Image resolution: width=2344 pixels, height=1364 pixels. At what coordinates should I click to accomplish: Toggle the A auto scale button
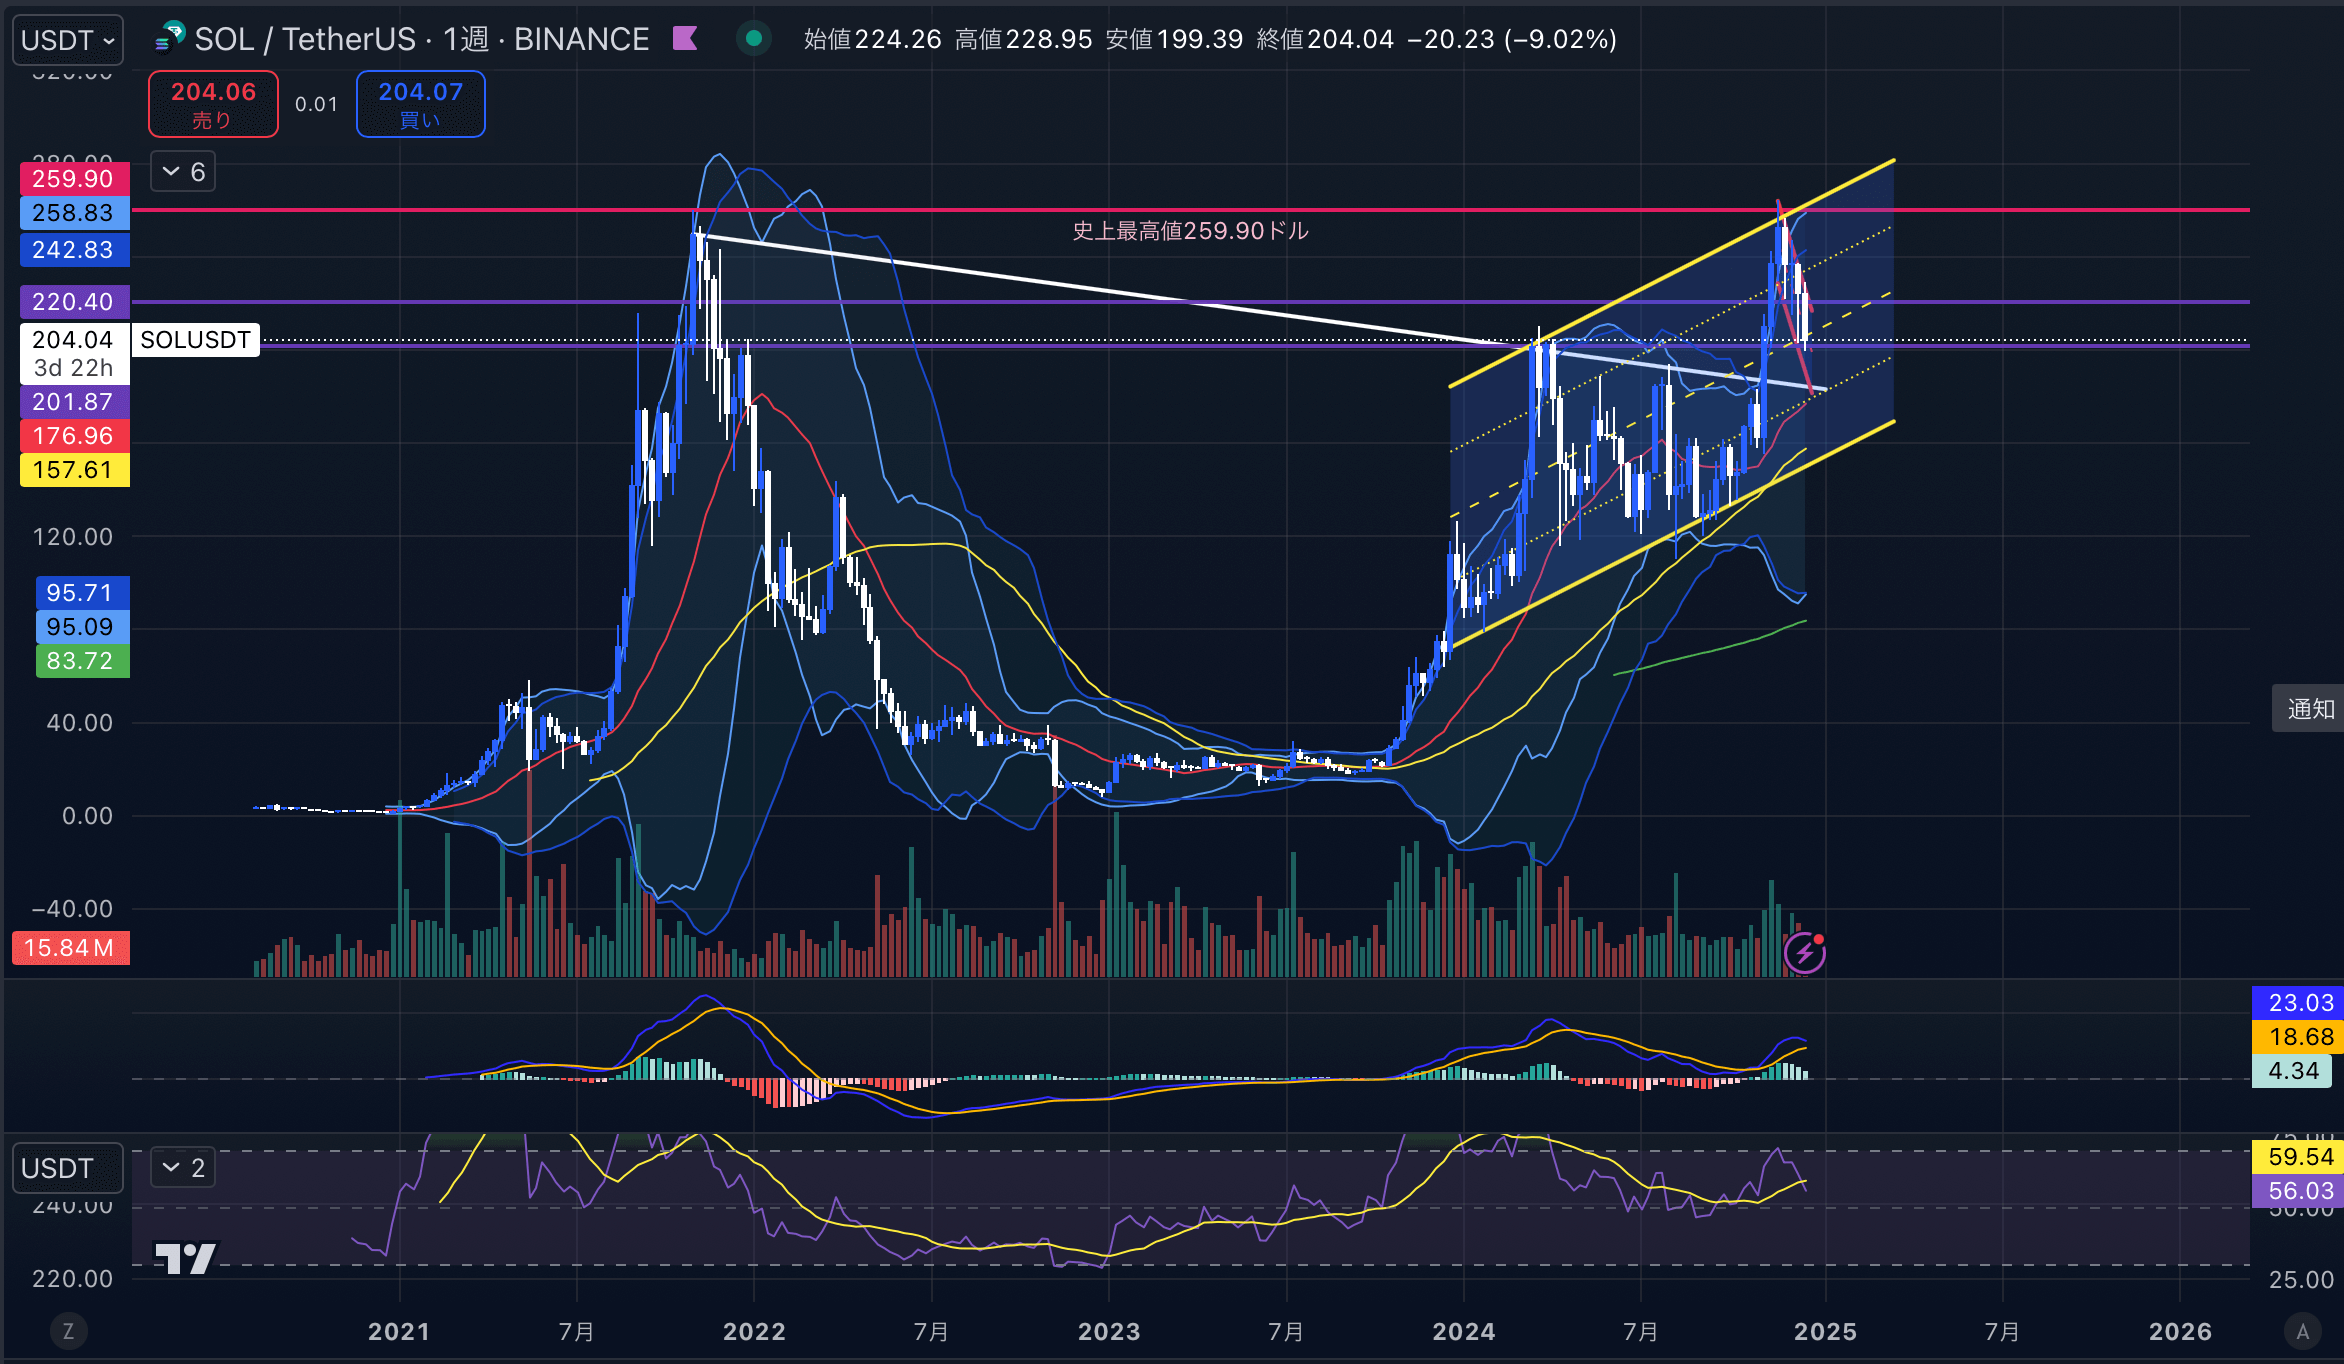(2303, 1331)
